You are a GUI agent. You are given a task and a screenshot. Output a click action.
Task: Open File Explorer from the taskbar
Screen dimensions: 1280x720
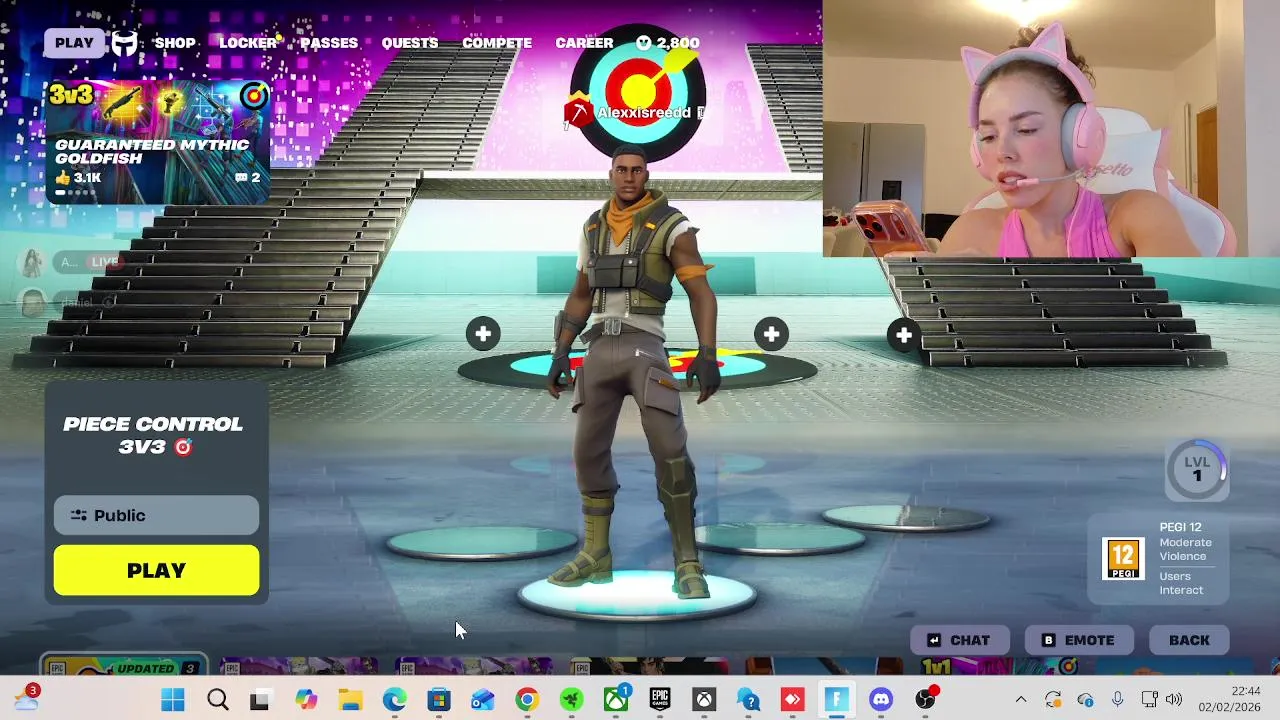(349, 699)
